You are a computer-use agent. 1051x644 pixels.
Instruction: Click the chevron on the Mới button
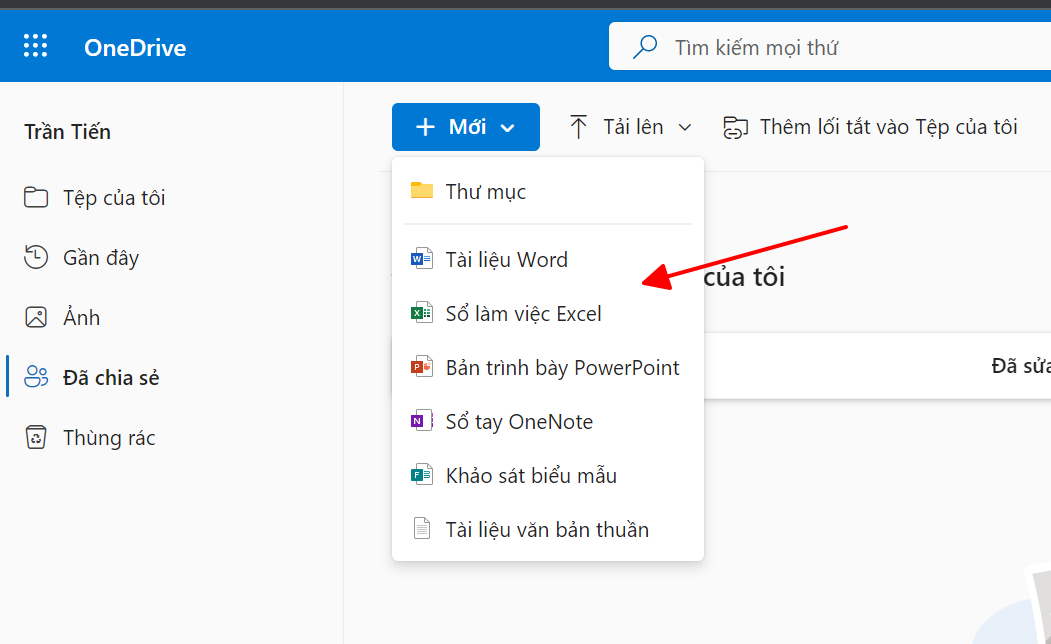pyautogui.click(x=508, y=128)
